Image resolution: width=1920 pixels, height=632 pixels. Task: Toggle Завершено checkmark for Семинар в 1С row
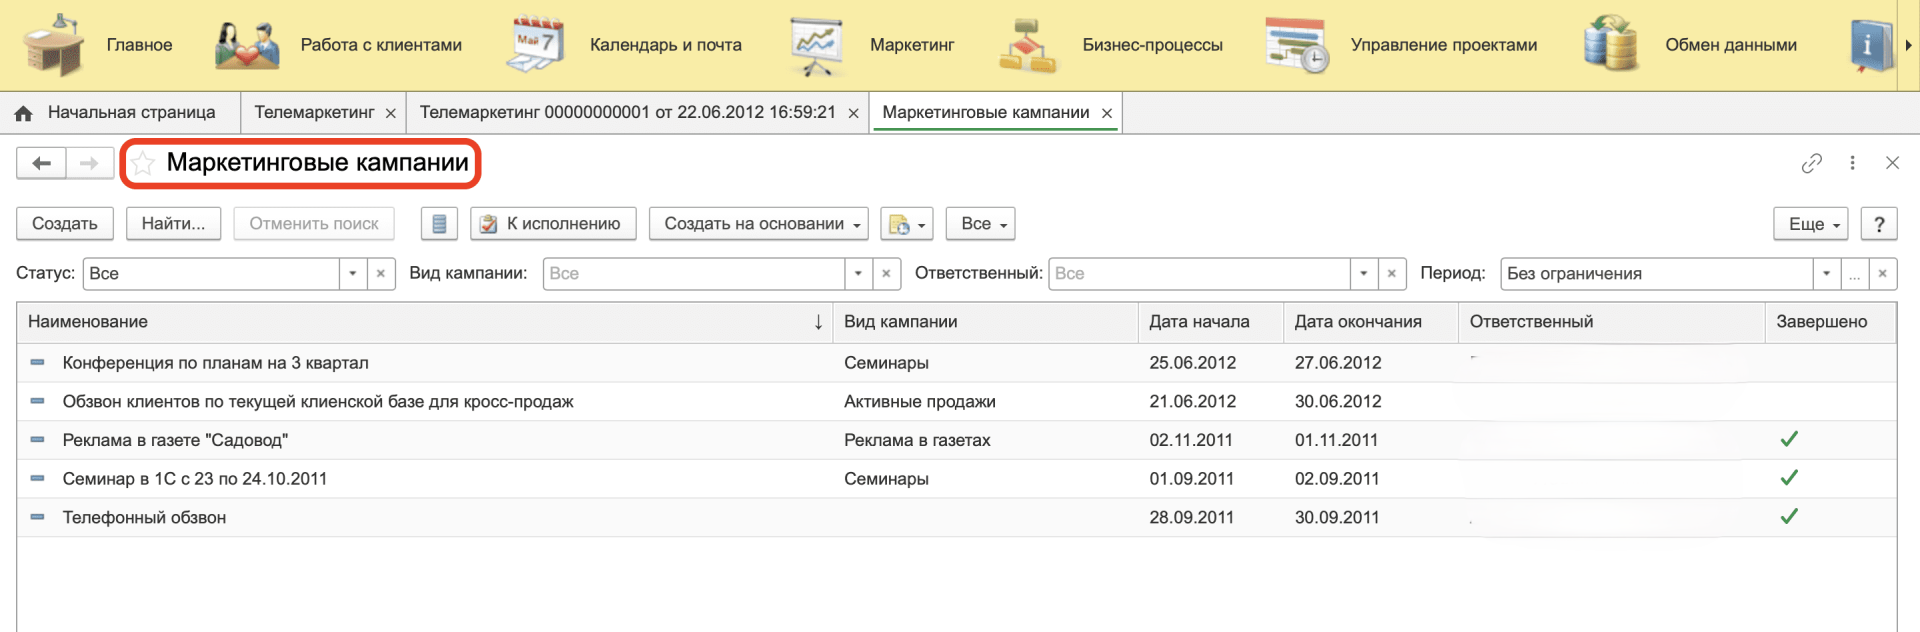pyautogui.click(x=1789, y=478)
